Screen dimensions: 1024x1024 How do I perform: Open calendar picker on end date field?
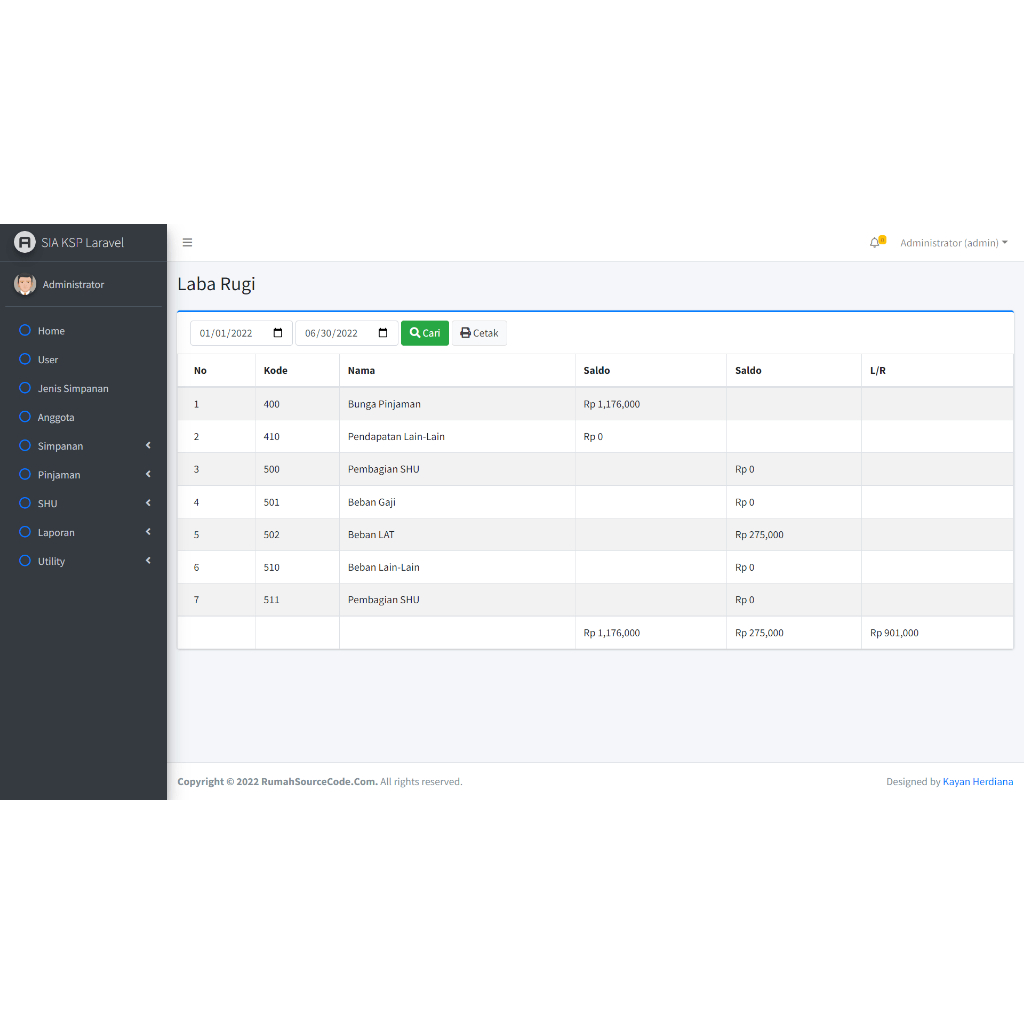click(383, 333)
